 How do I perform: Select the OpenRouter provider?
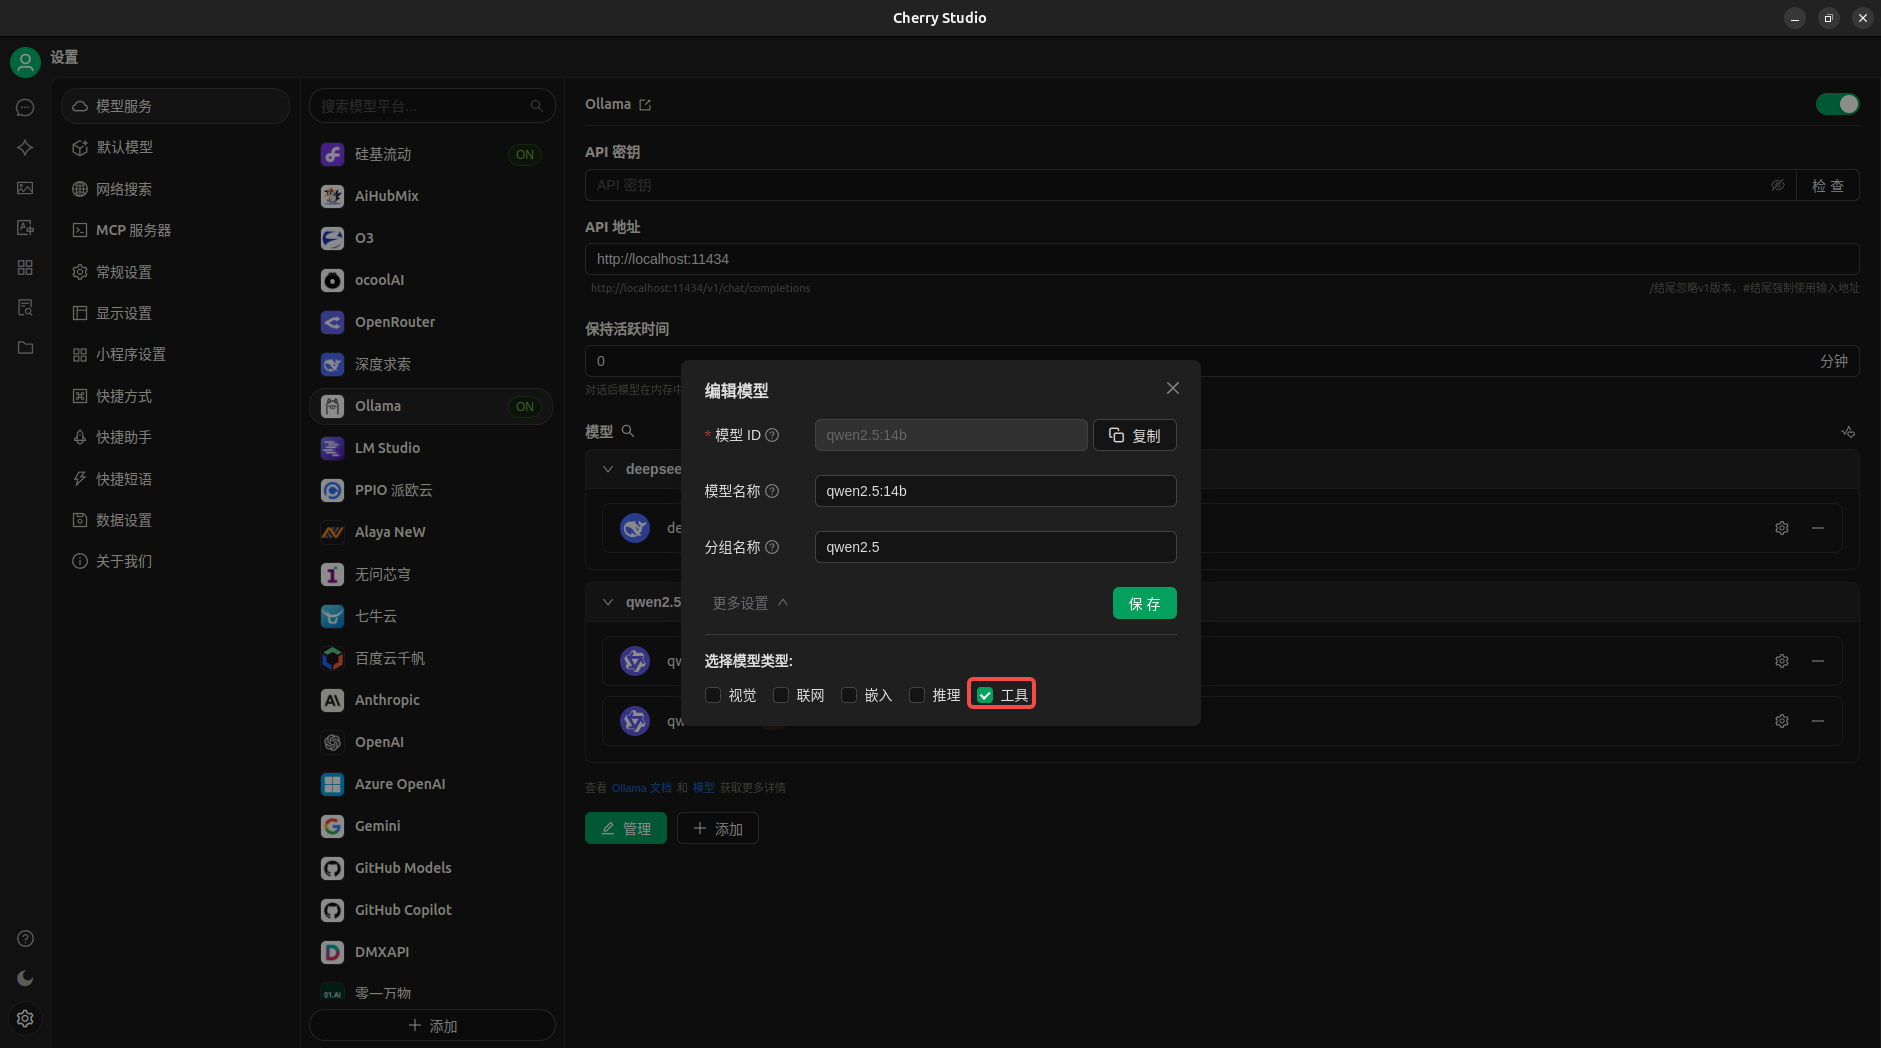(431, 322)
